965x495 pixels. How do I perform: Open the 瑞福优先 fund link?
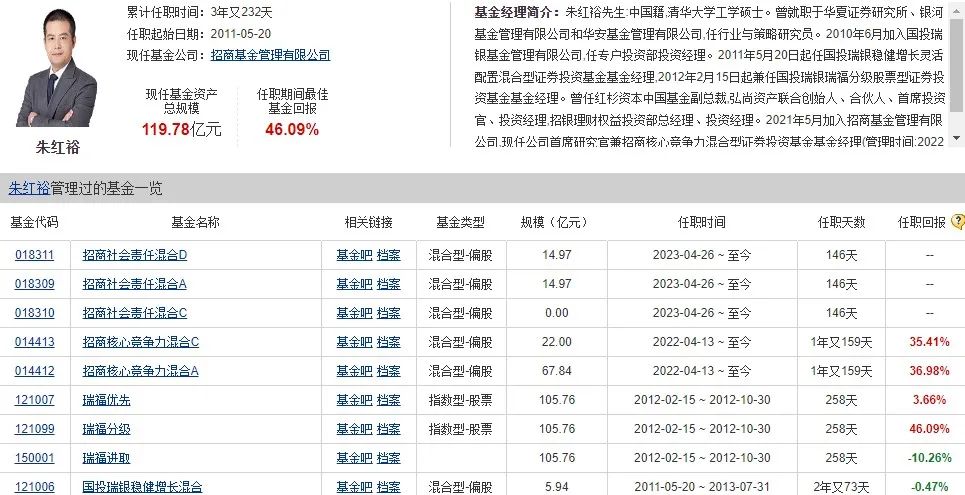(x=107, y=400)
